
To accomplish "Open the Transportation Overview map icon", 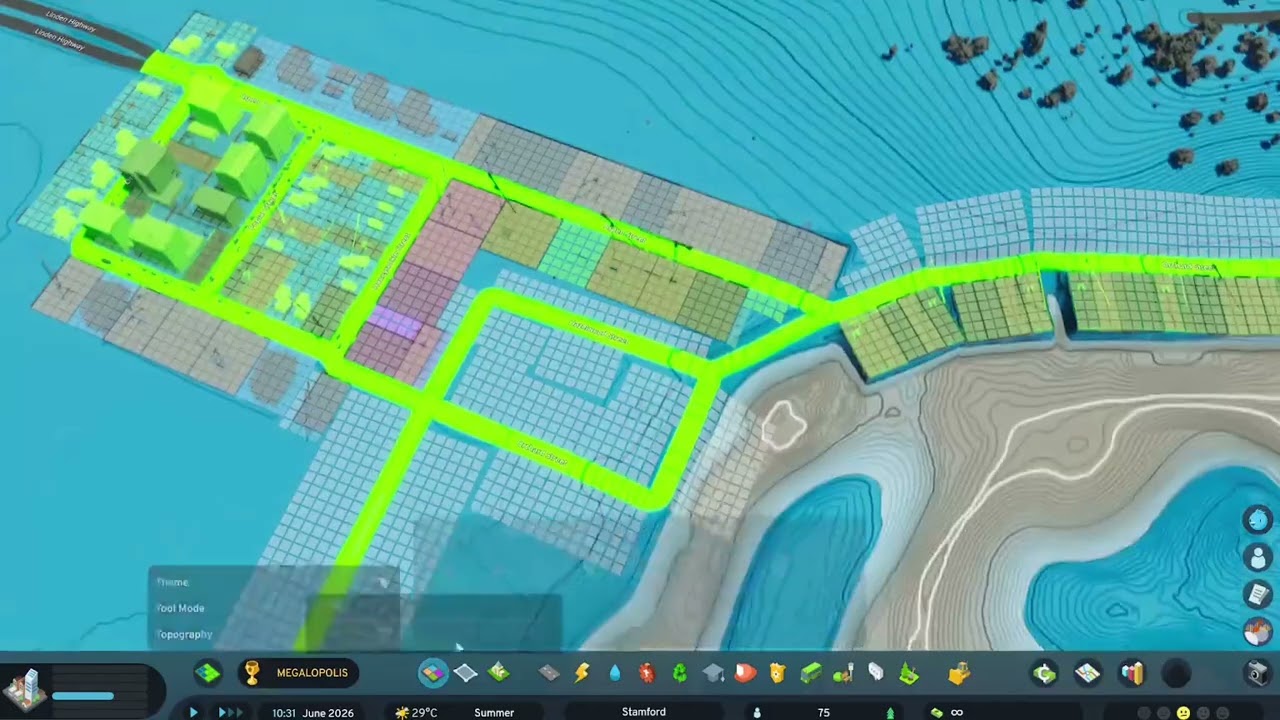I will (1088, 673).
